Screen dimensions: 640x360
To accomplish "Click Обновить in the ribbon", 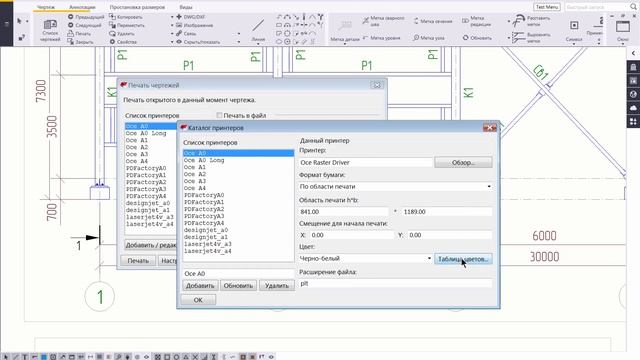I will point(477,38).
